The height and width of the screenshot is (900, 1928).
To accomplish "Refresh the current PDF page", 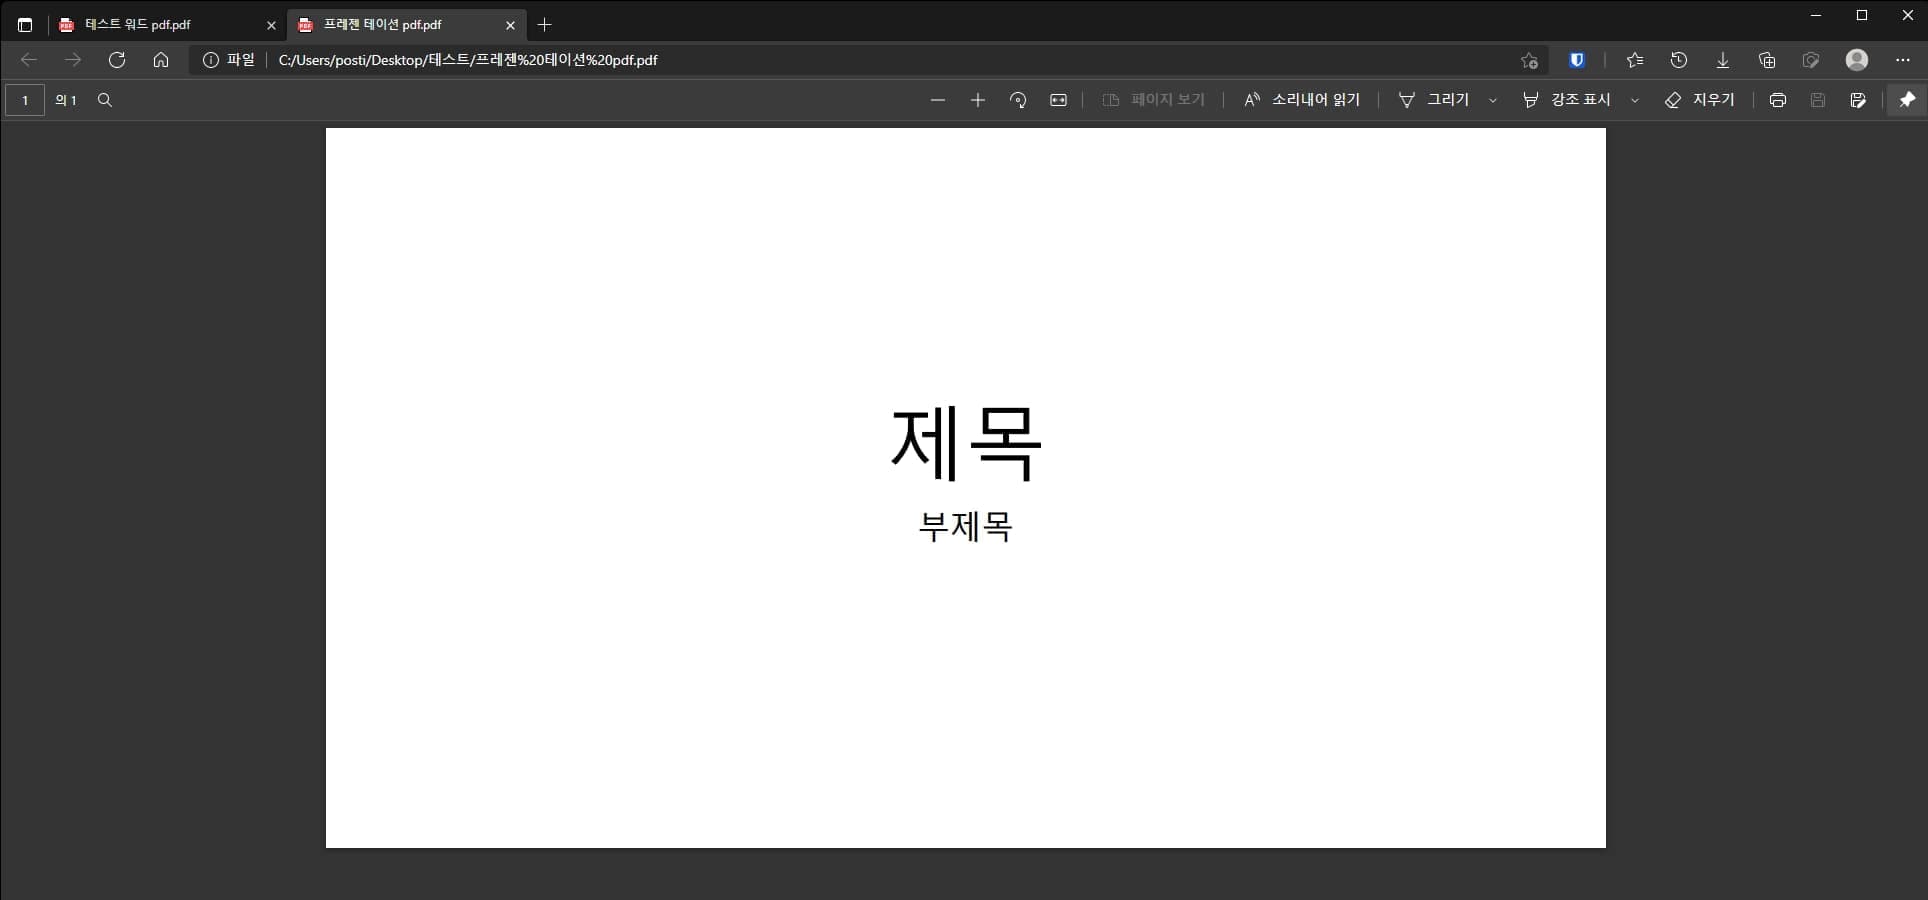I will tap(117, 60).
